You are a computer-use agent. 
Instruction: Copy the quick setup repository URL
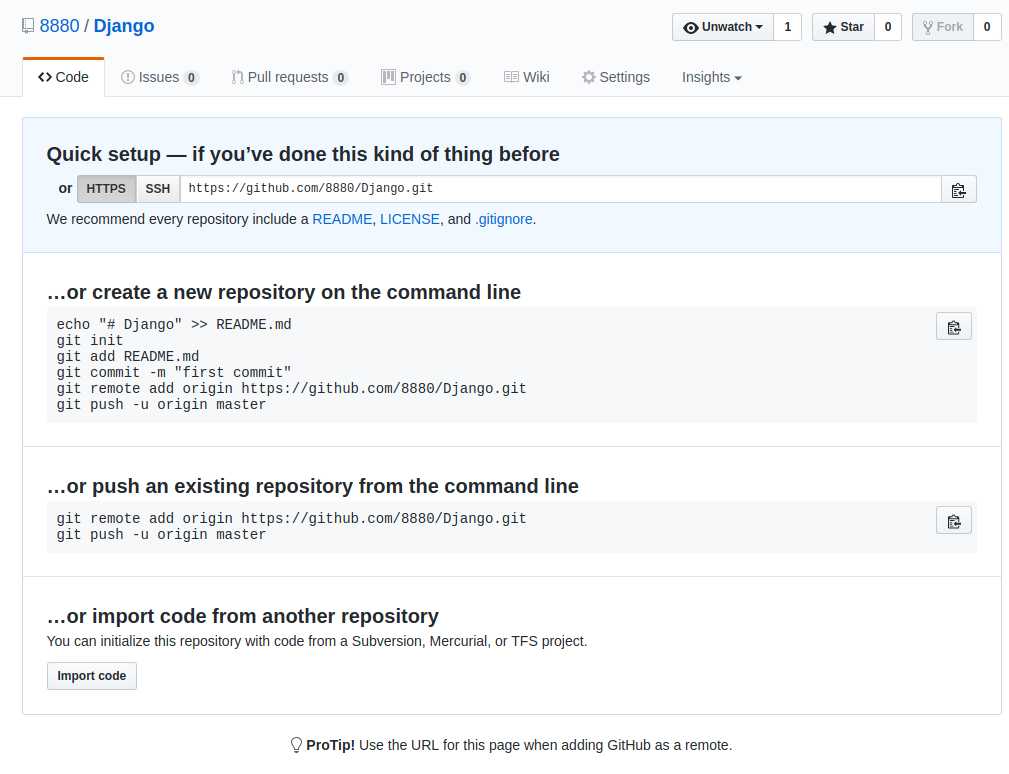958,189
